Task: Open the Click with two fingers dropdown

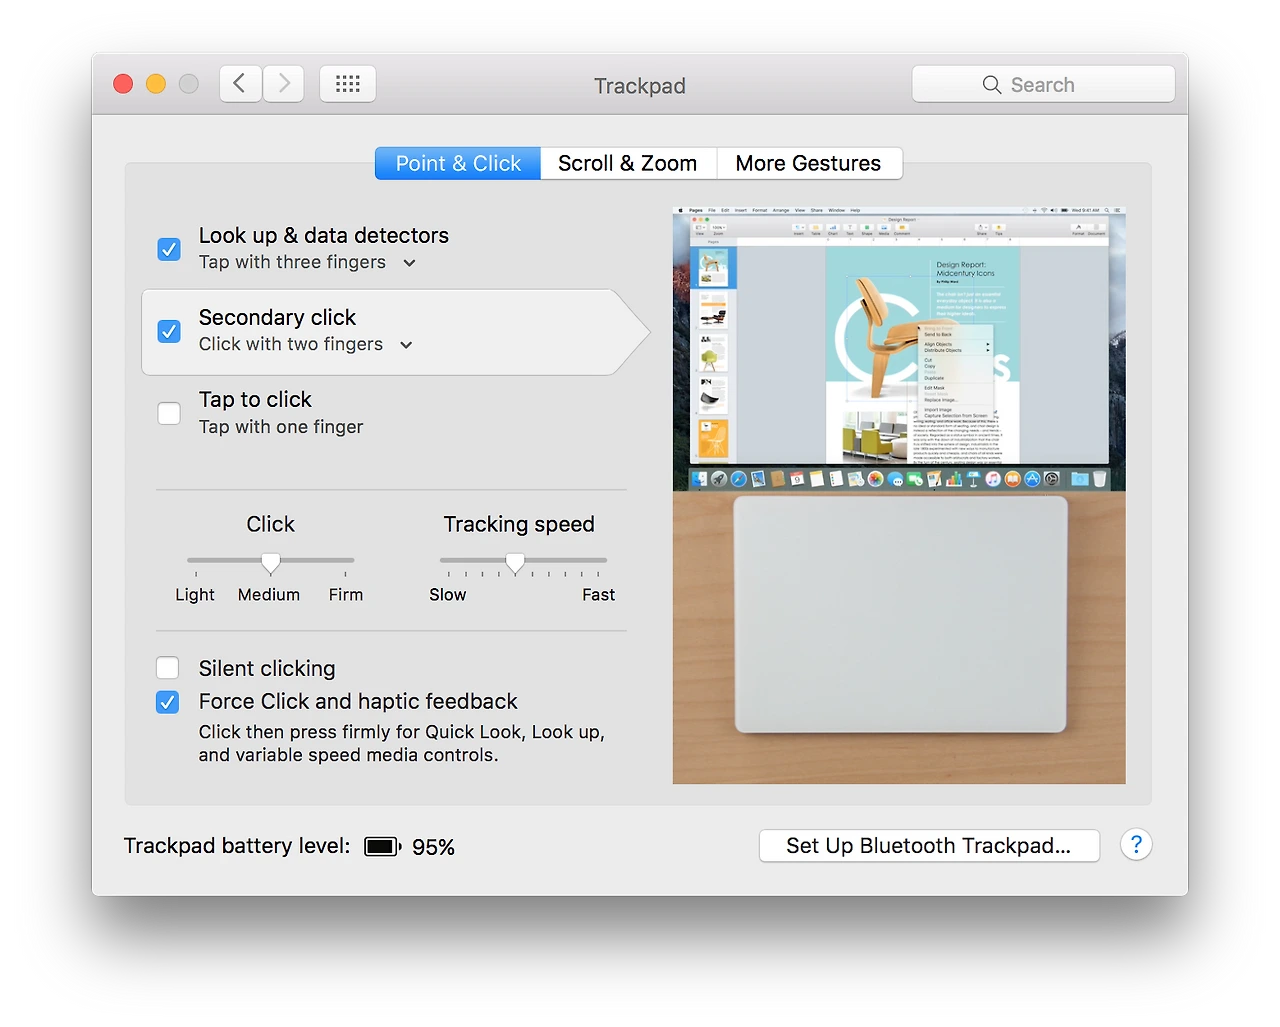Action: pos(405,344)
